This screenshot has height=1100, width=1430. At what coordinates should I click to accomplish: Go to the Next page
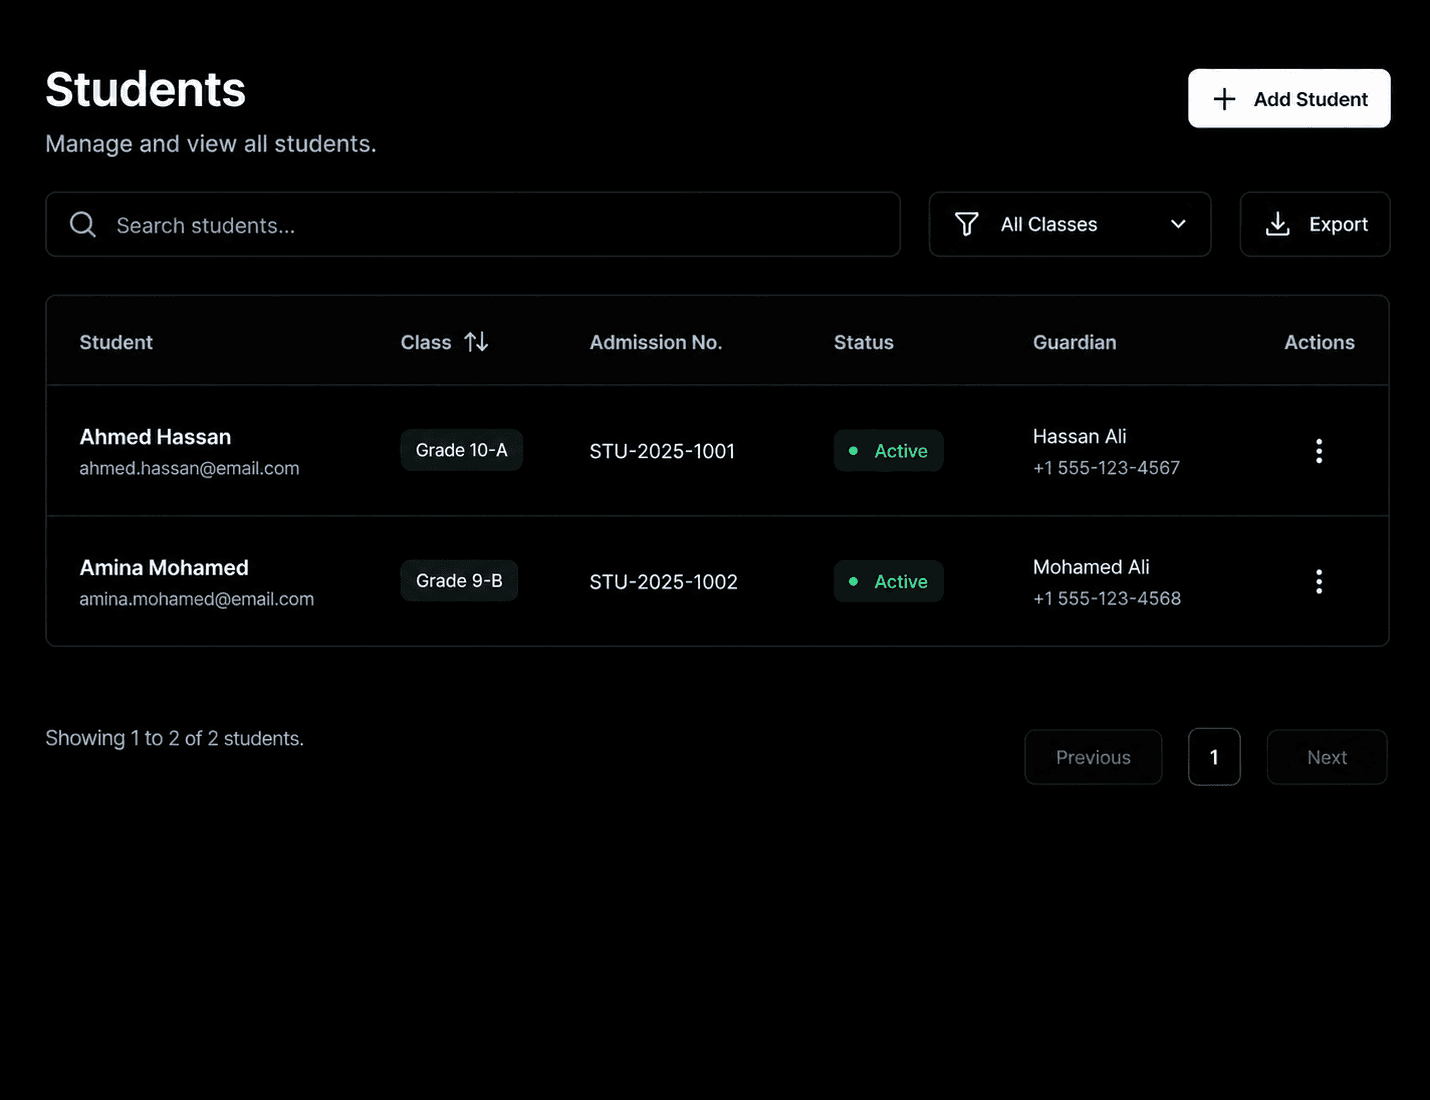click(1327, 757)
